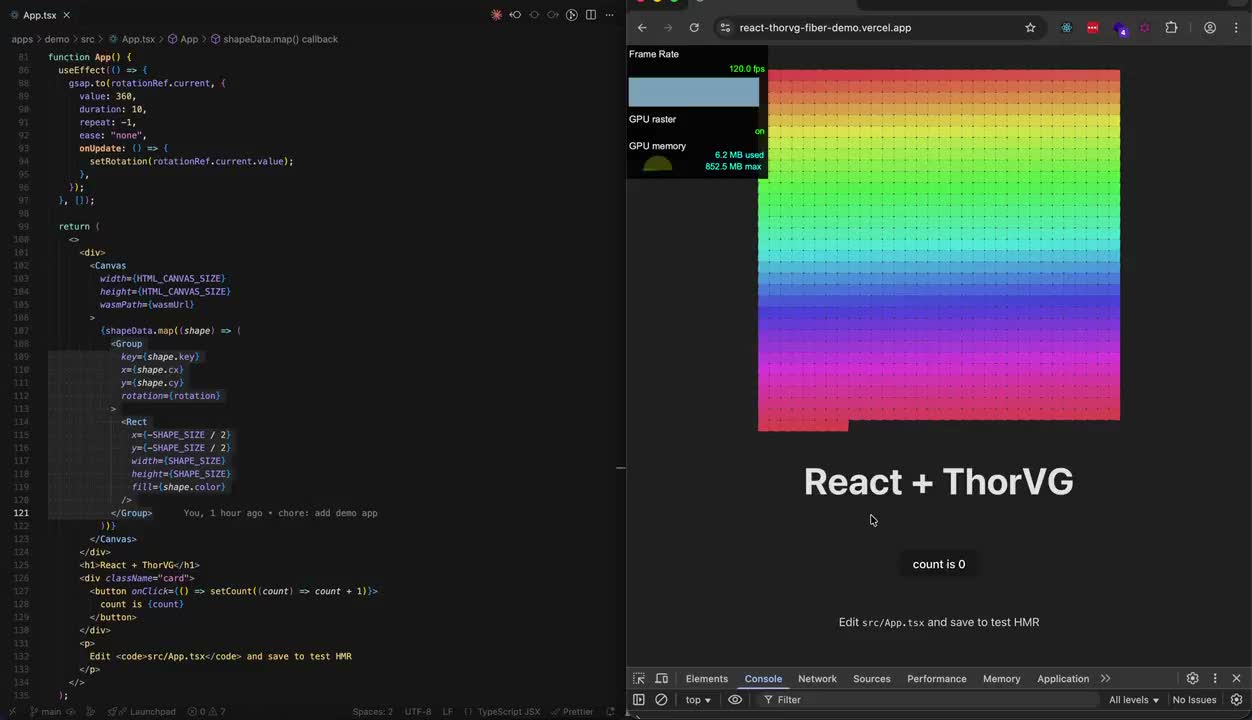Click the 'main' git branch in status bar
Viewport: 1252px width, 720px height.
[x=45, y=712]
